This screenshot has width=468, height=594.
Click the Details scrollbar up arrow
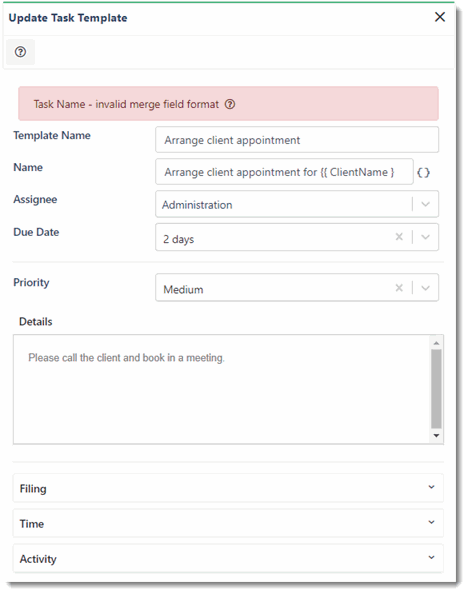coord(436,342)
